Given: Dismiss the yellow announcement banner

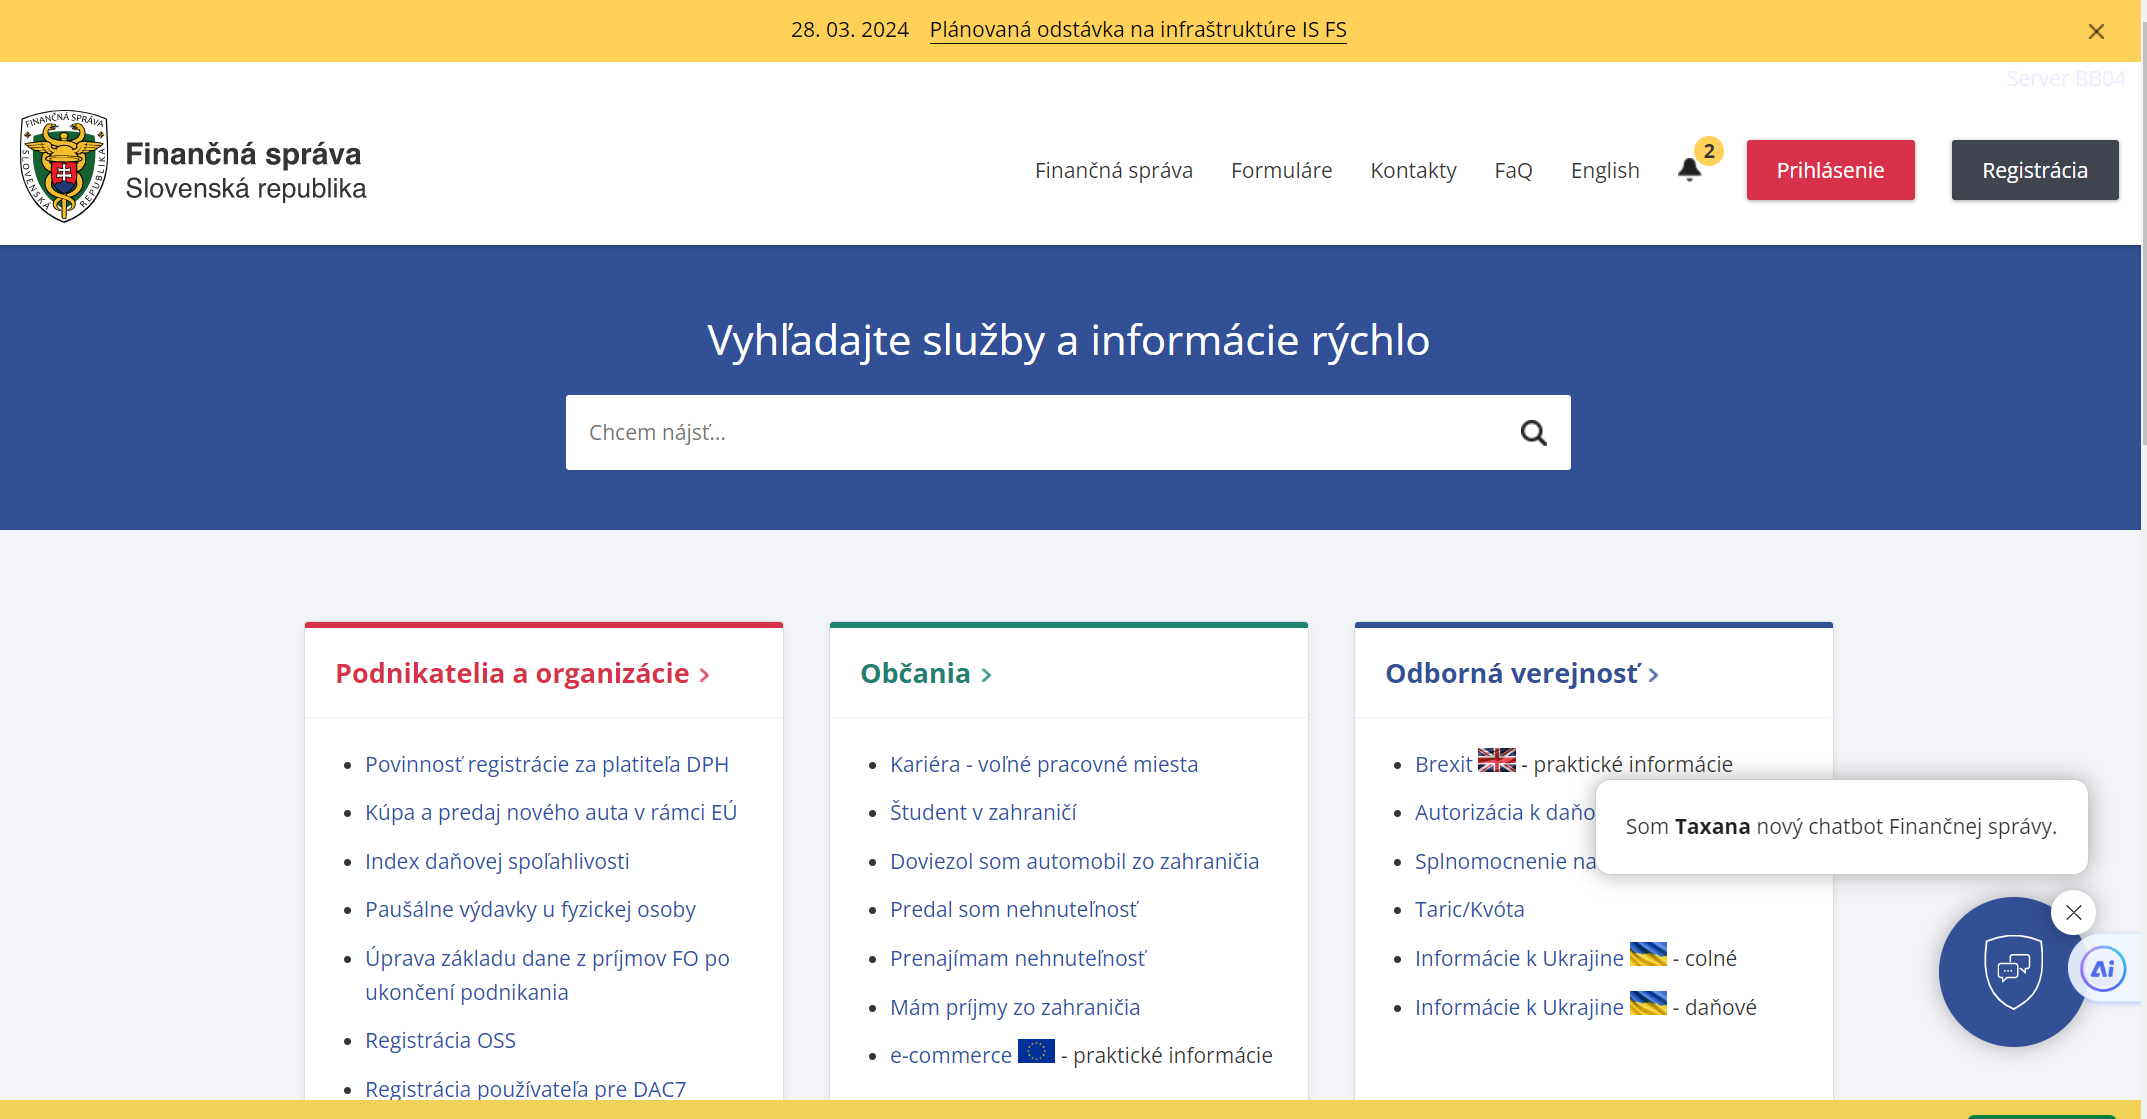Looking at the screenshot, I should [2096, 32].
